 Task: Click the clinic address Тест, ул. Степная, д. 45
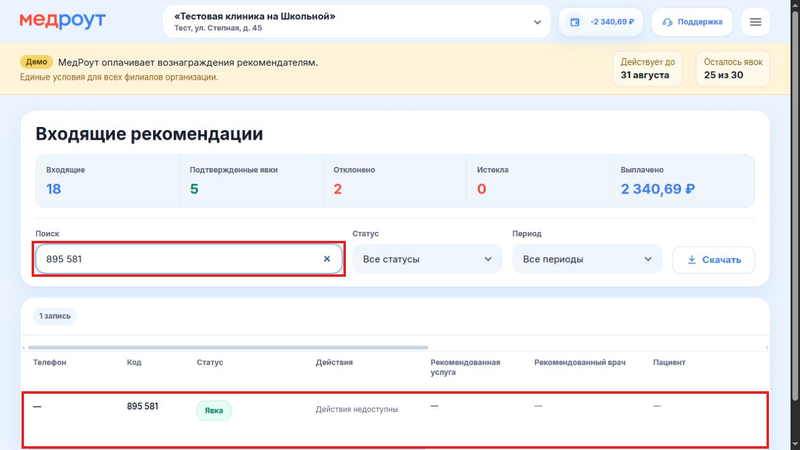218,28
